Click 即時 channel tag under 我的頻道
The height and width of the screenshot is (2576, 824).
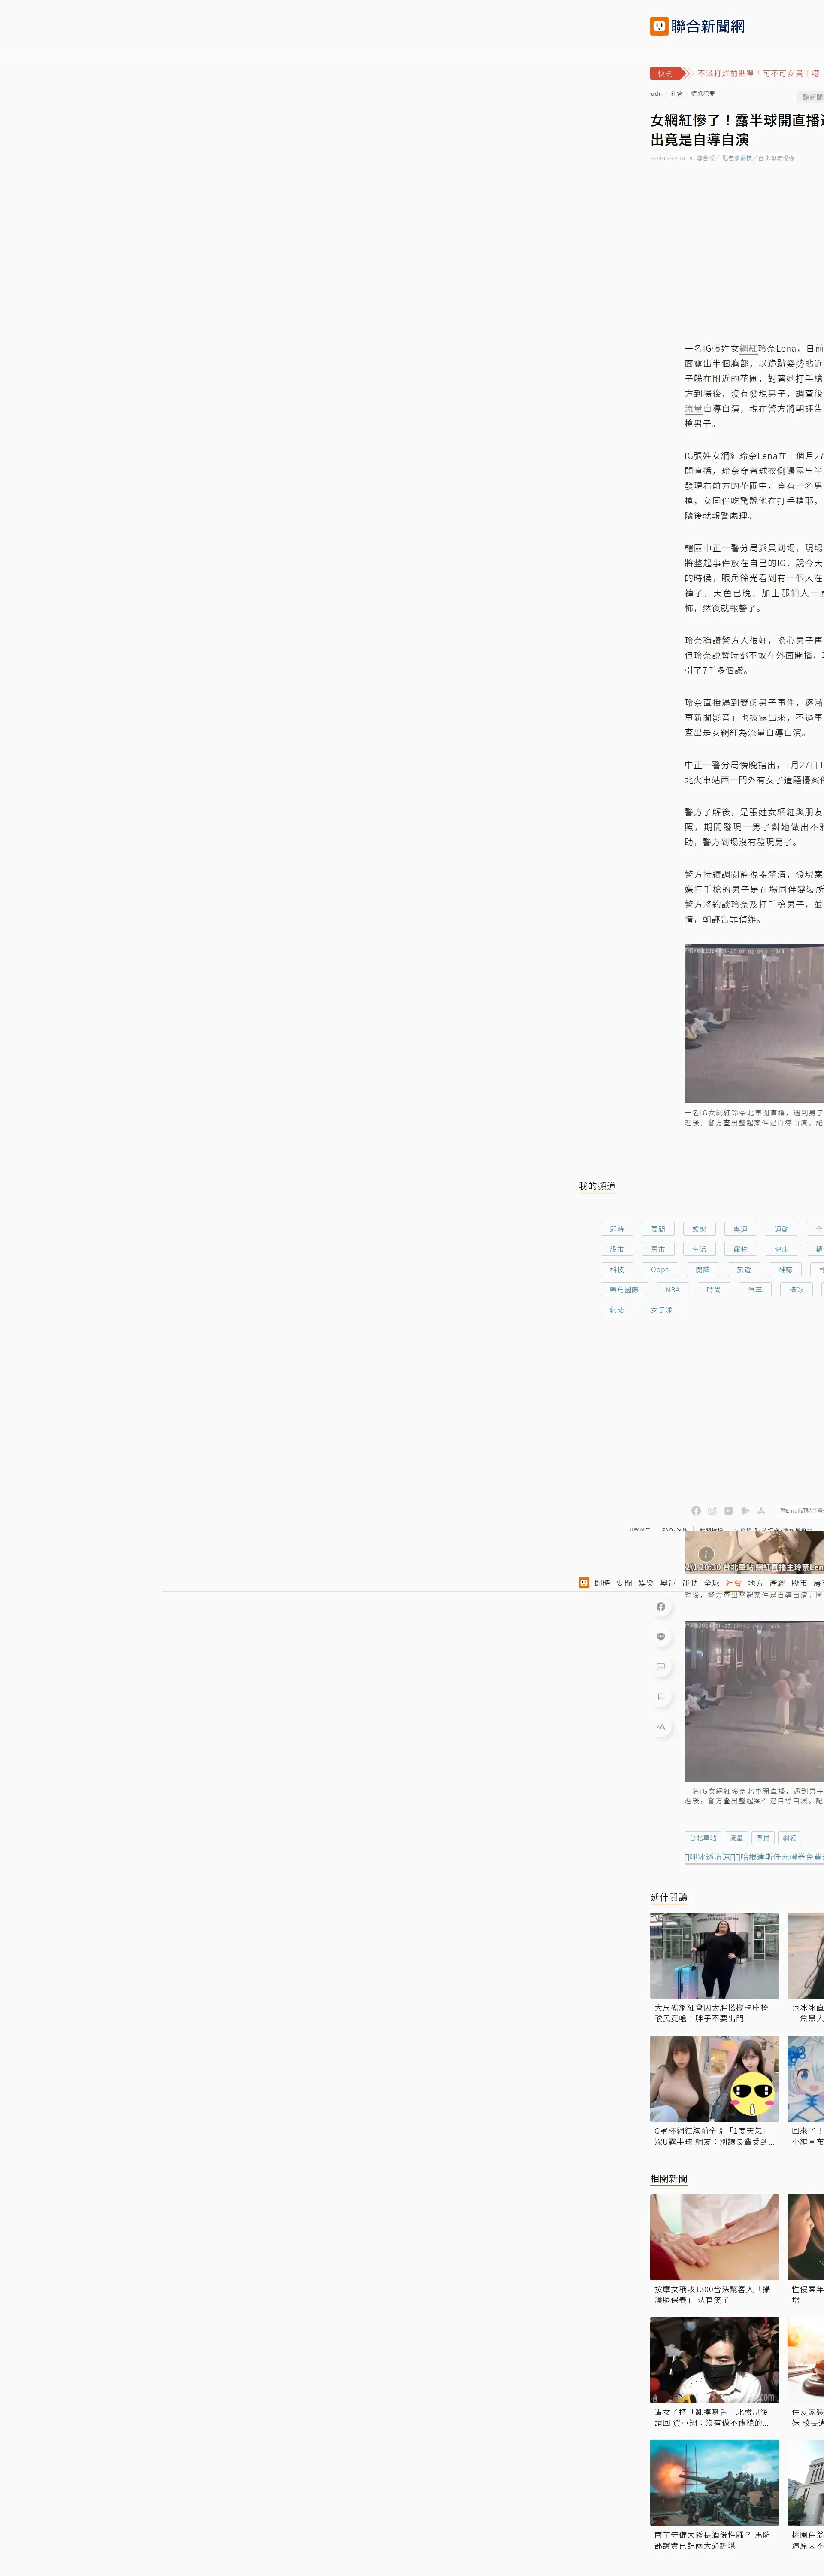click(617, 1229)
